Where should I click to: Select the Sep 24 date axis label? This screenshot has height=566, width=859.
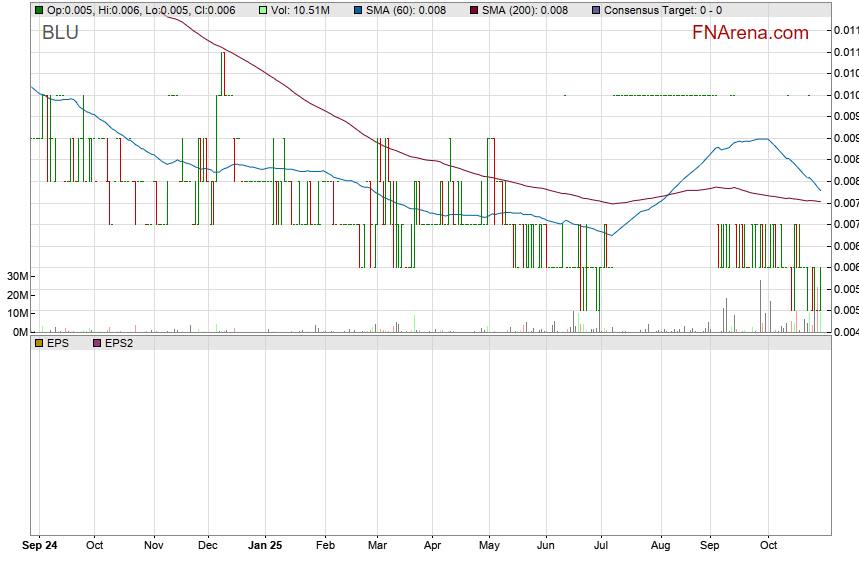(x=39, y=546)
